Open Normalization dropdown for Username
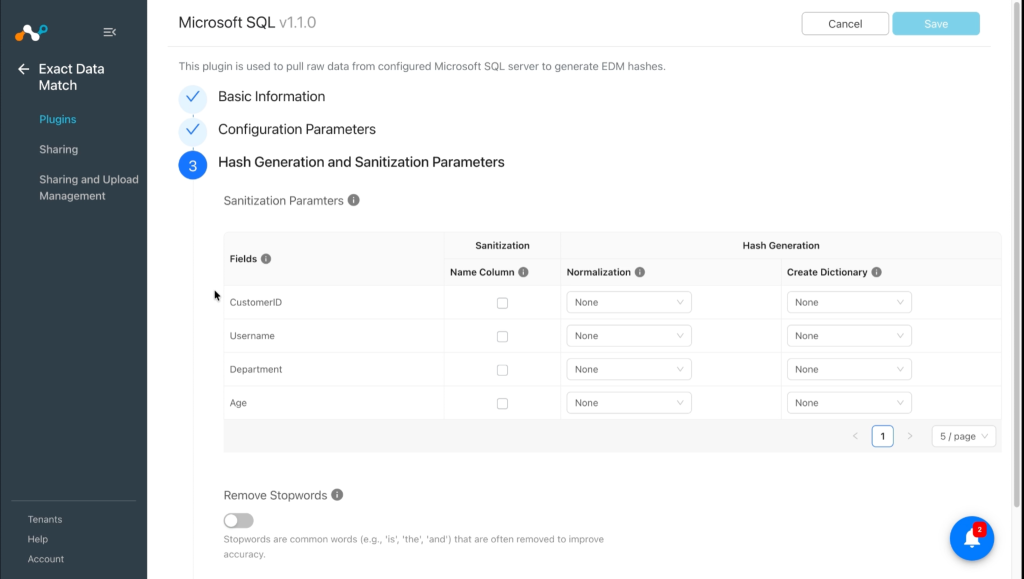Viewport: 1024px width, 579px height. tap(629, 336)
